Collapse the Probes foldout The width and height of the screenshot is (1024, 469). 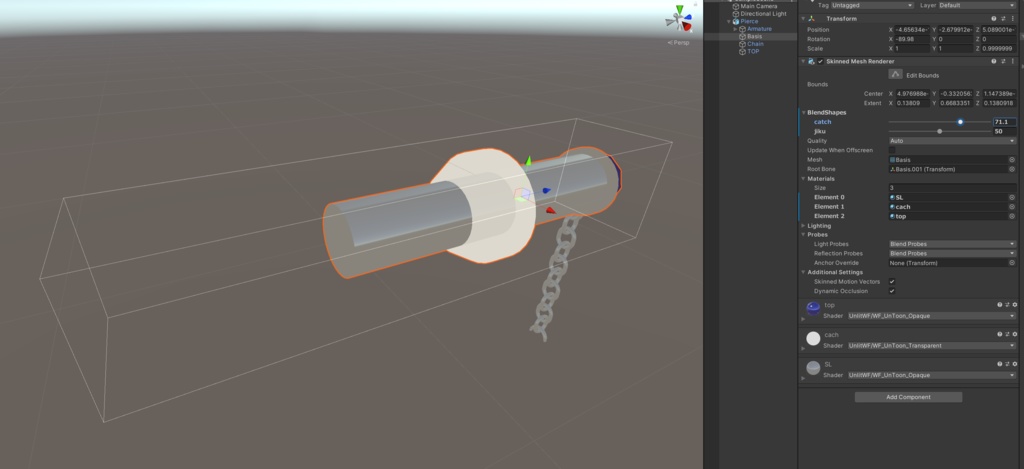click(x=804, y=234)
